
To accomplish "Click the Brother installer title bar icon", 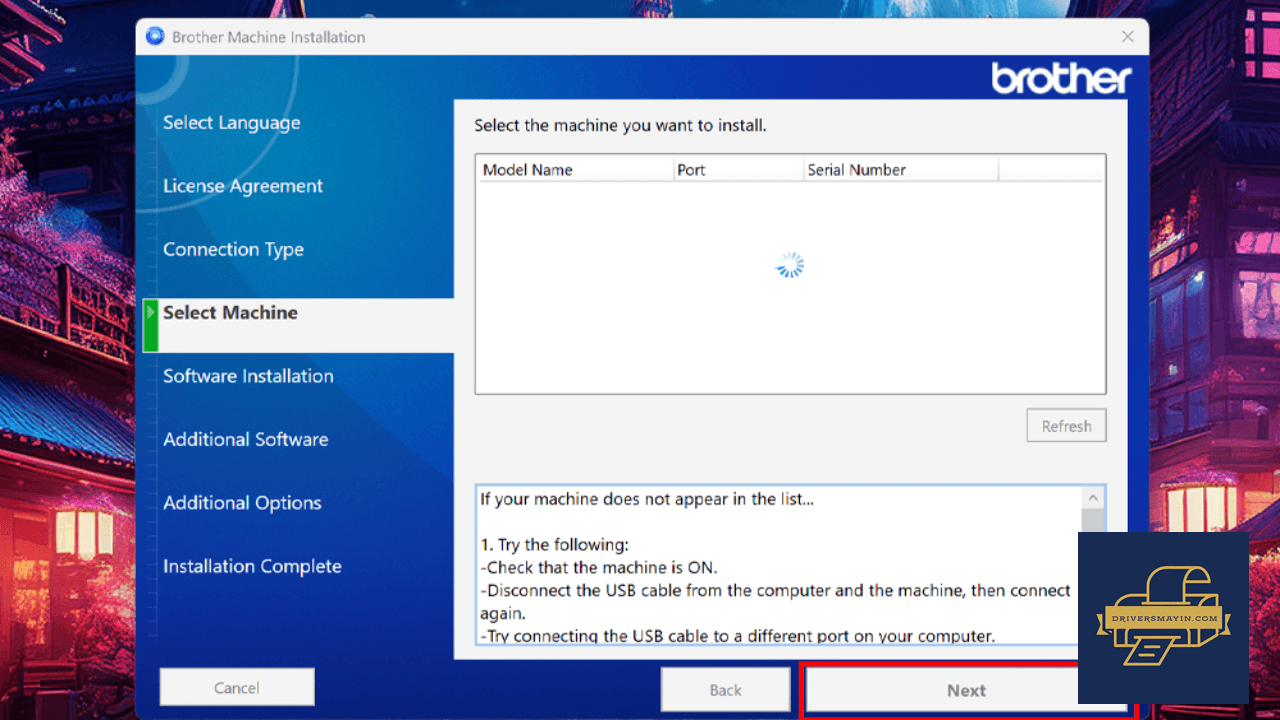I will click(155, 37).
